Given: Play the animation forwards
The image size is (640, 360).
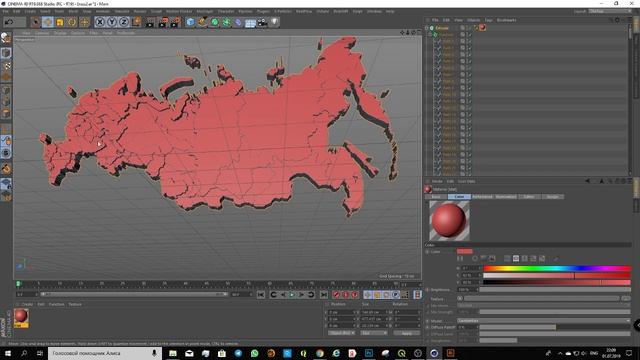Looking at the screenshot, I should click(x=292, y=295).
